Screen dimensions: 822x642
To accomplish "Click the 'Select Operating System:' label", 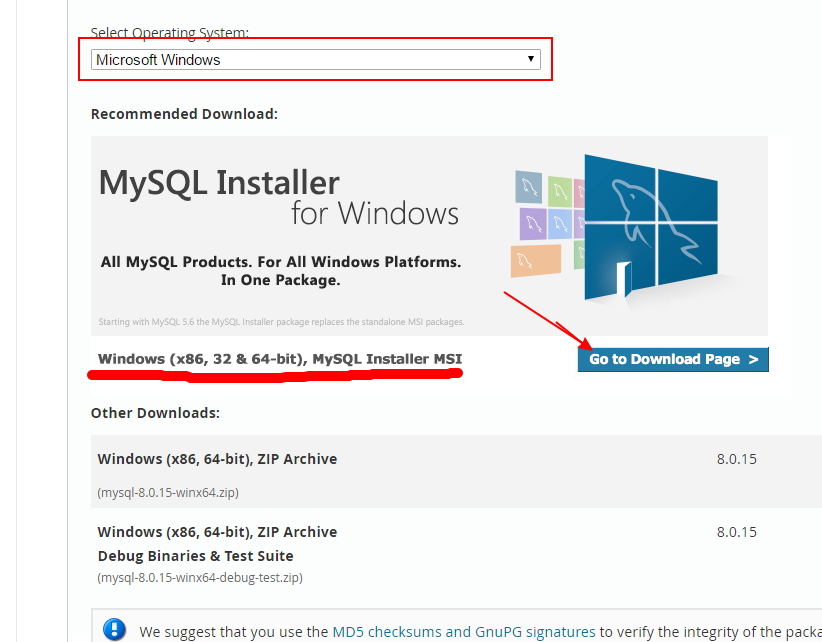I will 169,32.
